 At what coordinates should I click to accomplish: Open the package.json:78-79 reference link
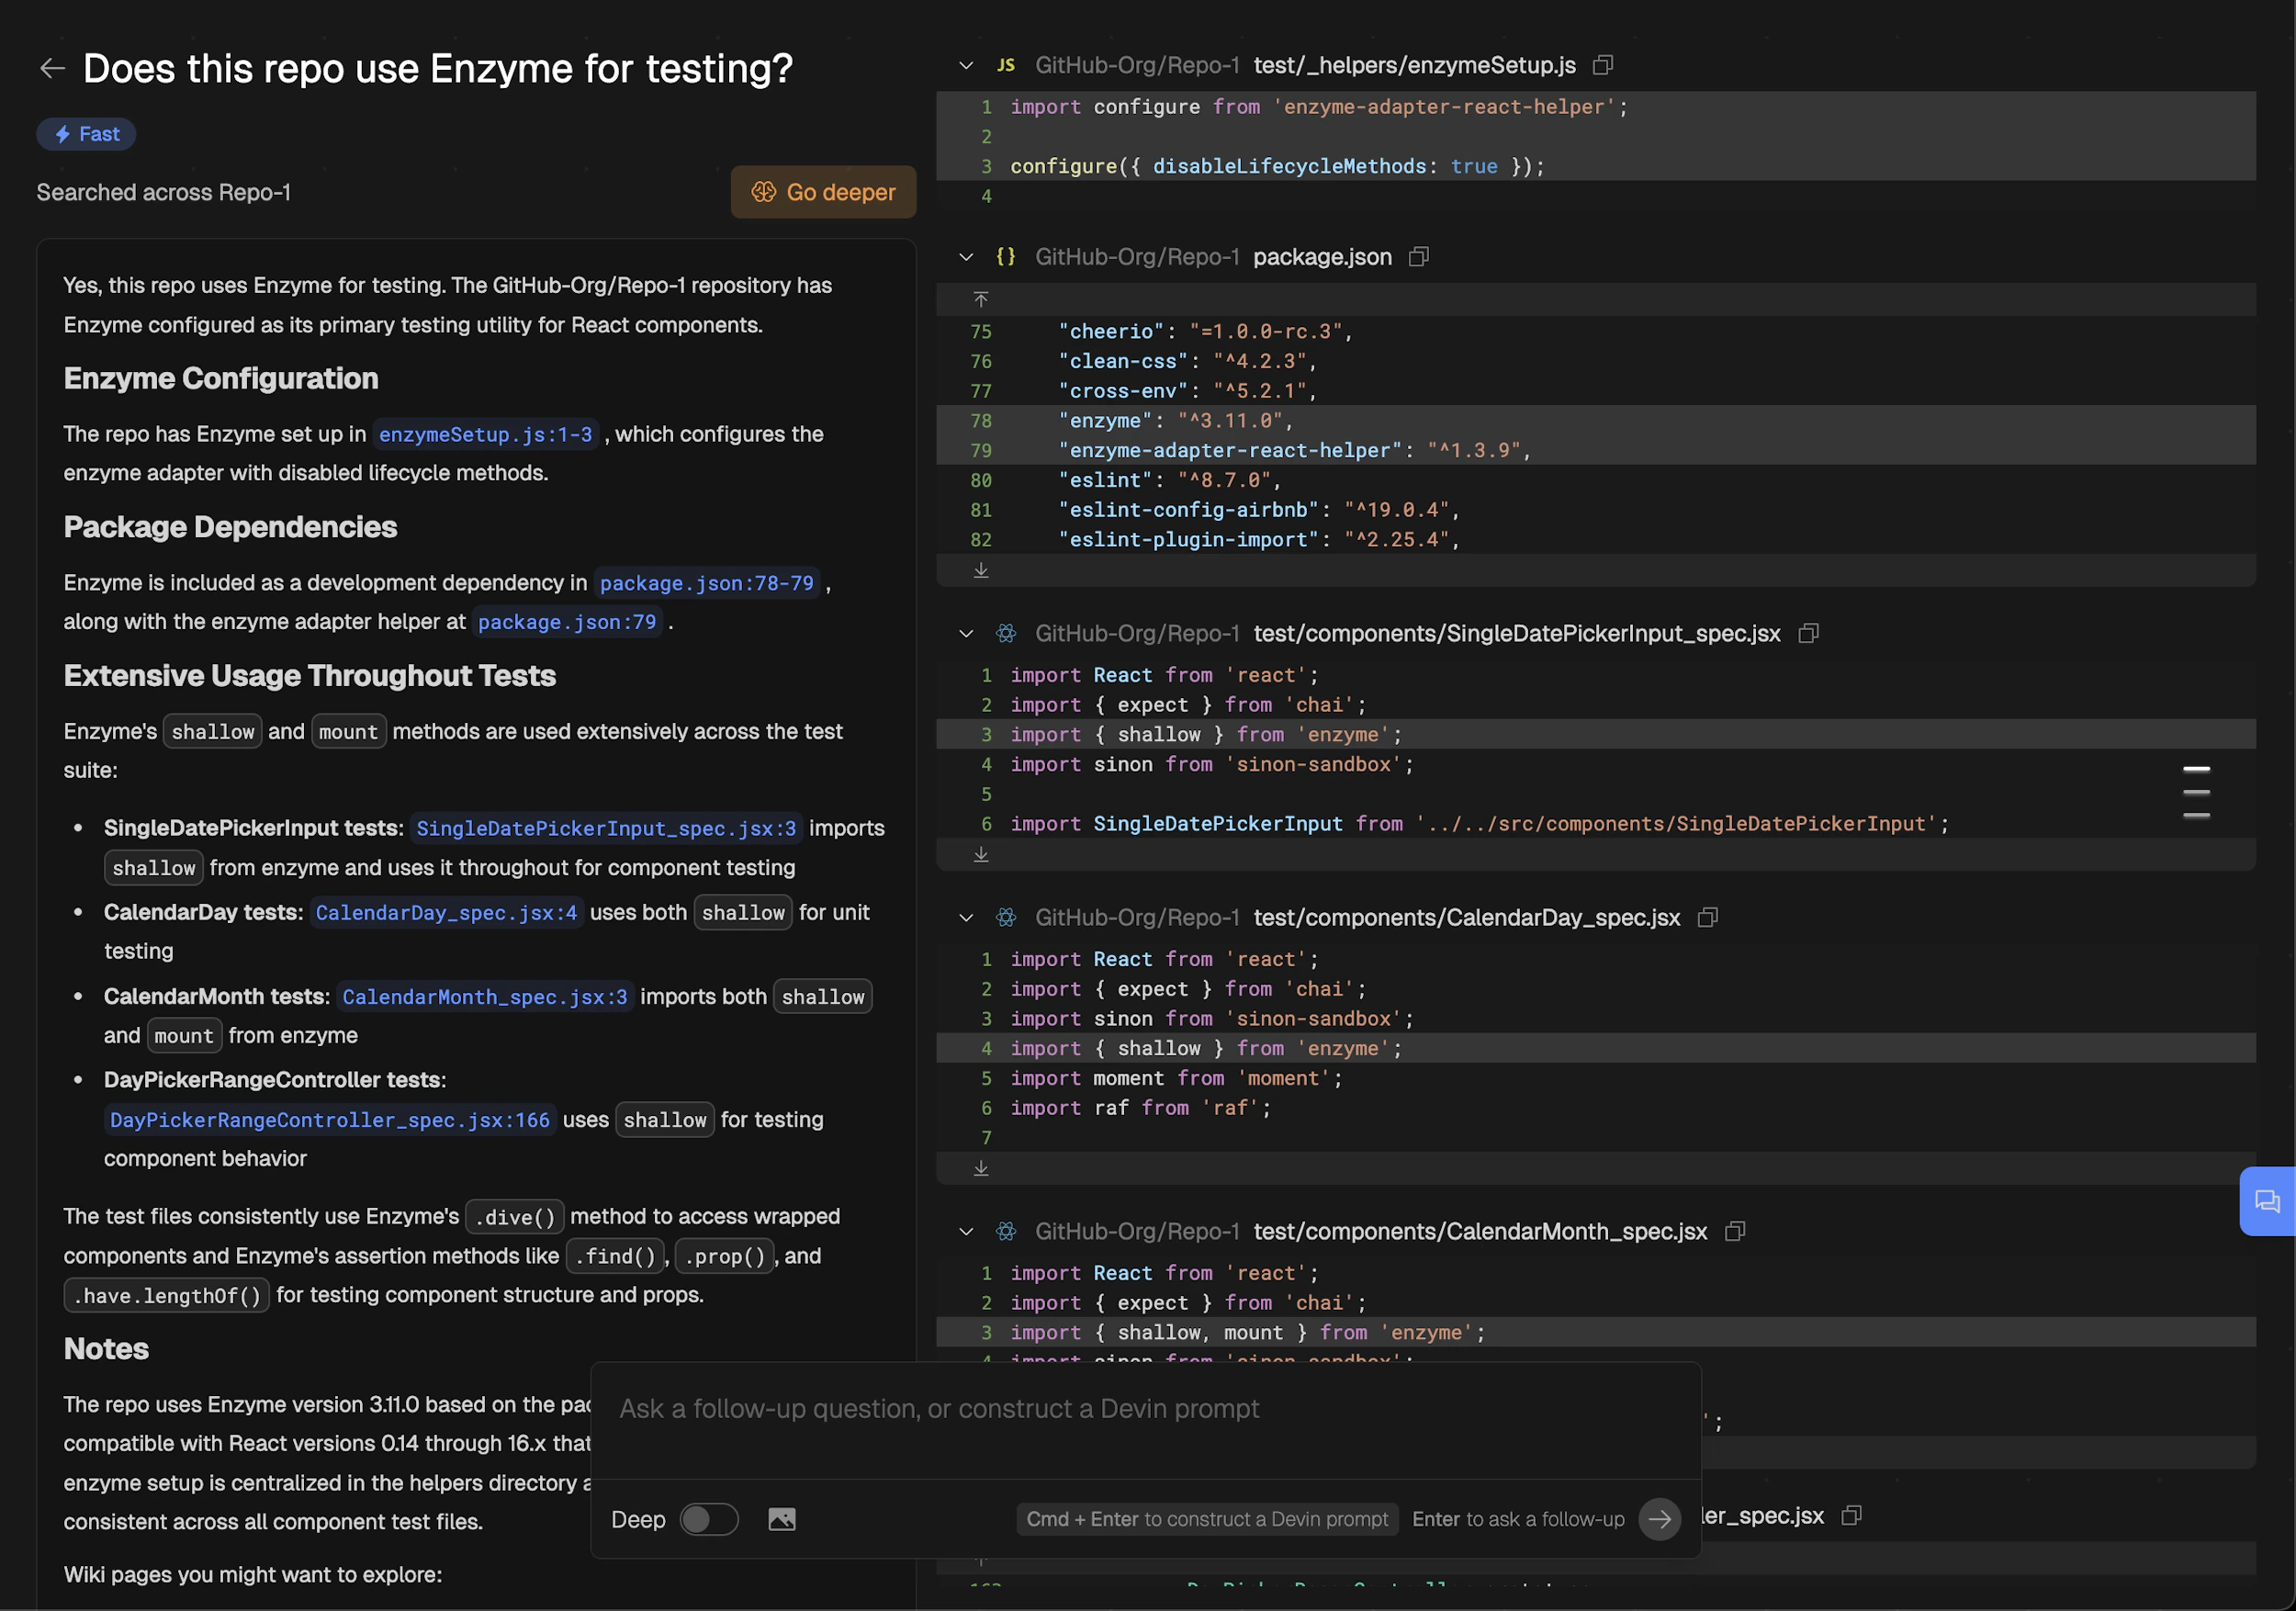[706, 583]
